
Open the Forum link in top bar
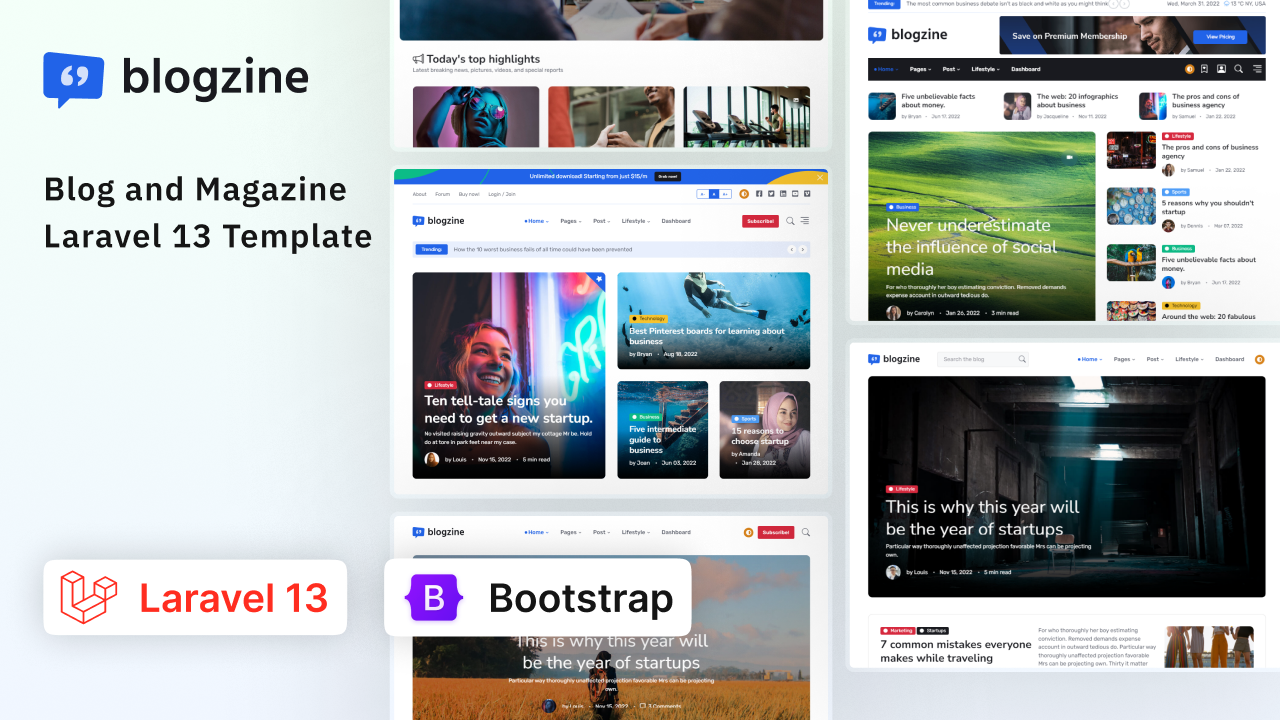442,194
